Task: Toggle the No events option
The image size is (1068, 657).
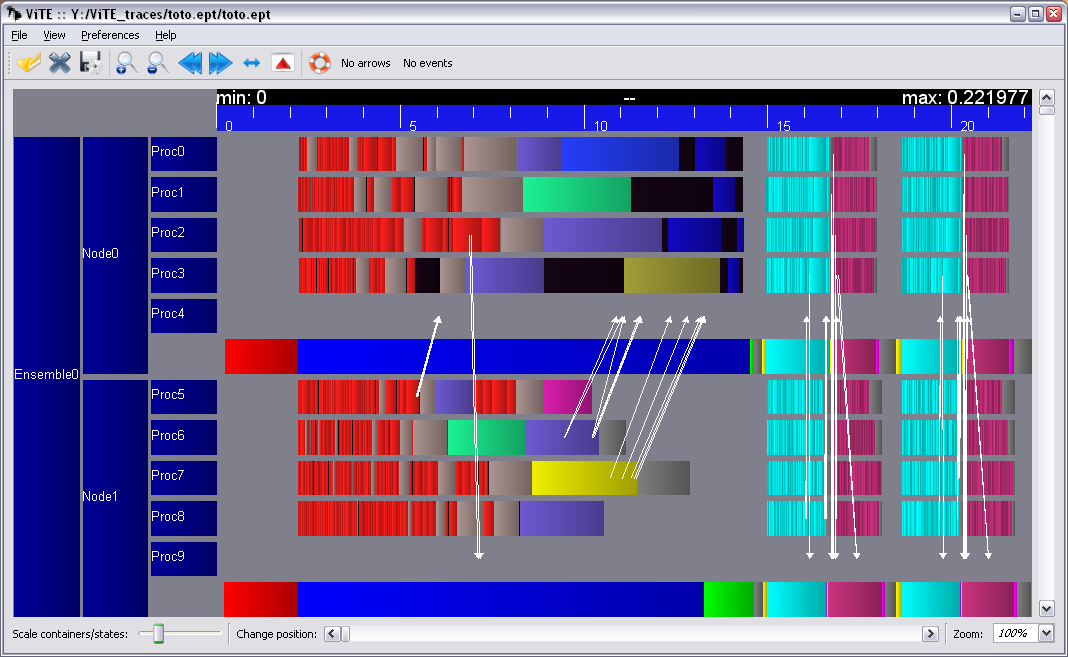Action: [427, 63]
